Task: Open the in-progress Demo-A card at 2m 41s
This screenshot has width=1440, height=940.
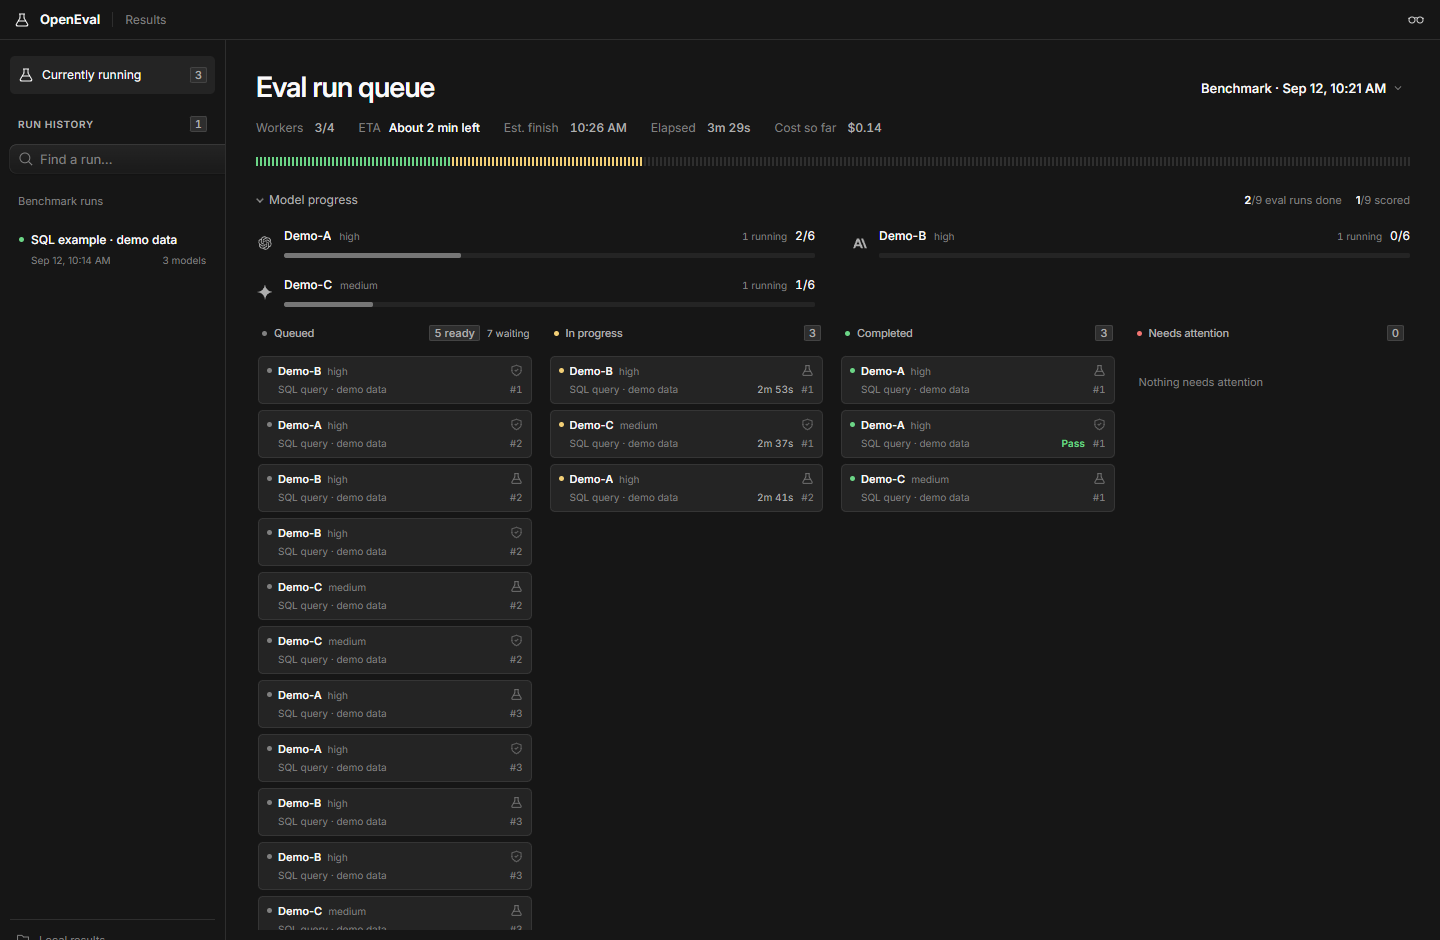Action: [686, 488]
